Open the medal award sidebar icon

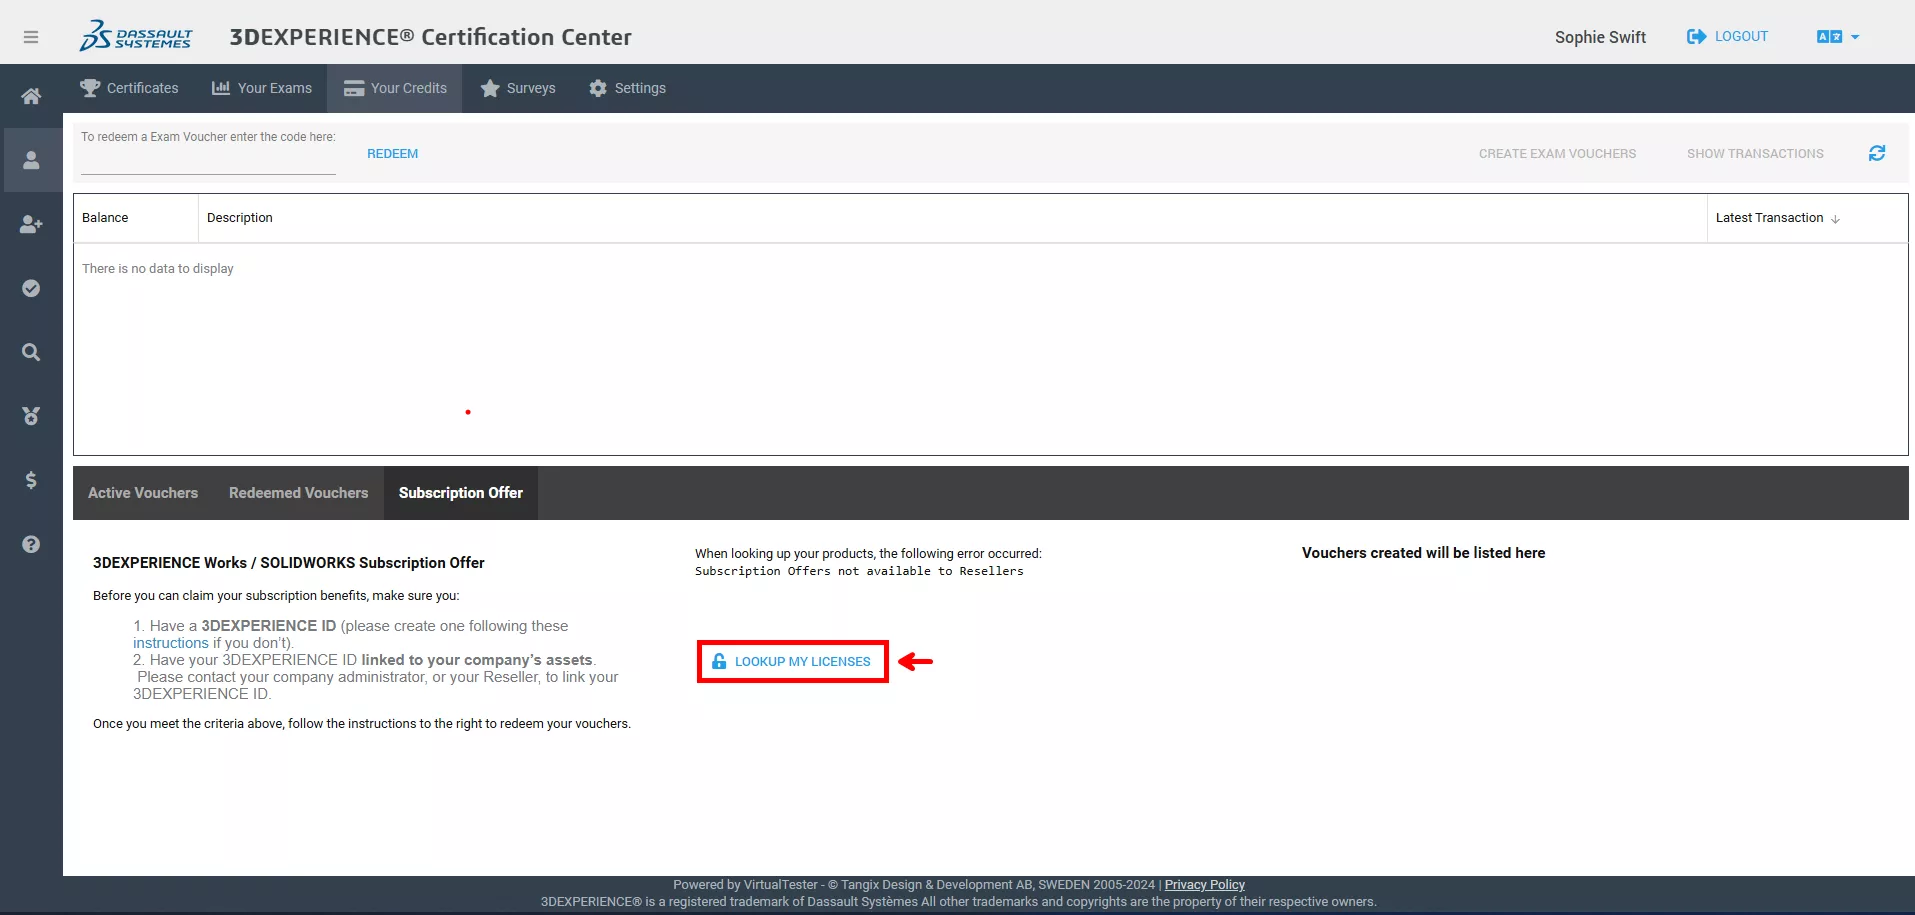pos(31,416)
